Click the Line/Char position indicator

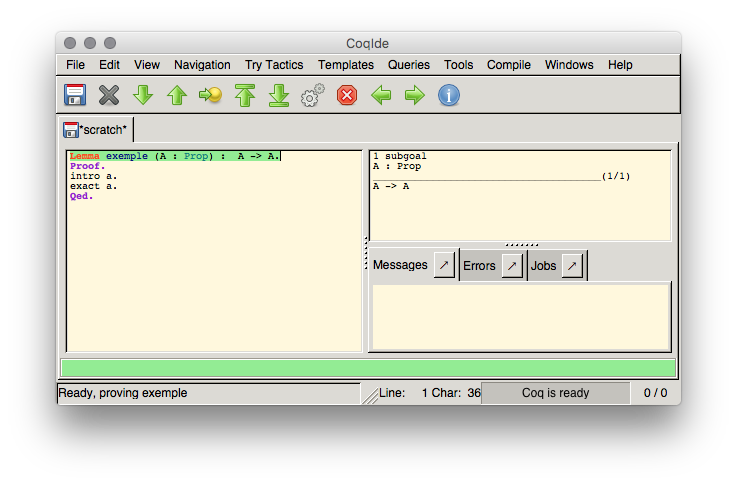click(430, 393)
